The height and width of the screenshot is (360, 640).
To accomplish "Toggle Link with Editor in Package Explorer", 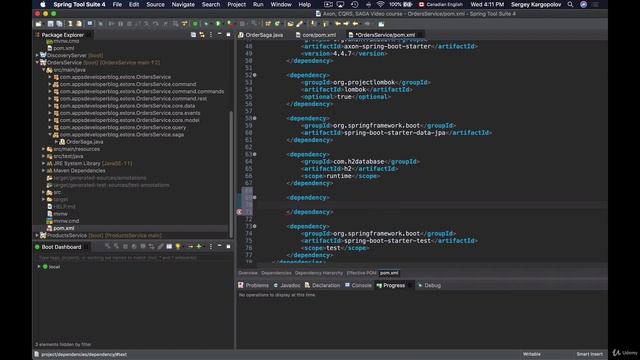I will [x=202, y=35].
